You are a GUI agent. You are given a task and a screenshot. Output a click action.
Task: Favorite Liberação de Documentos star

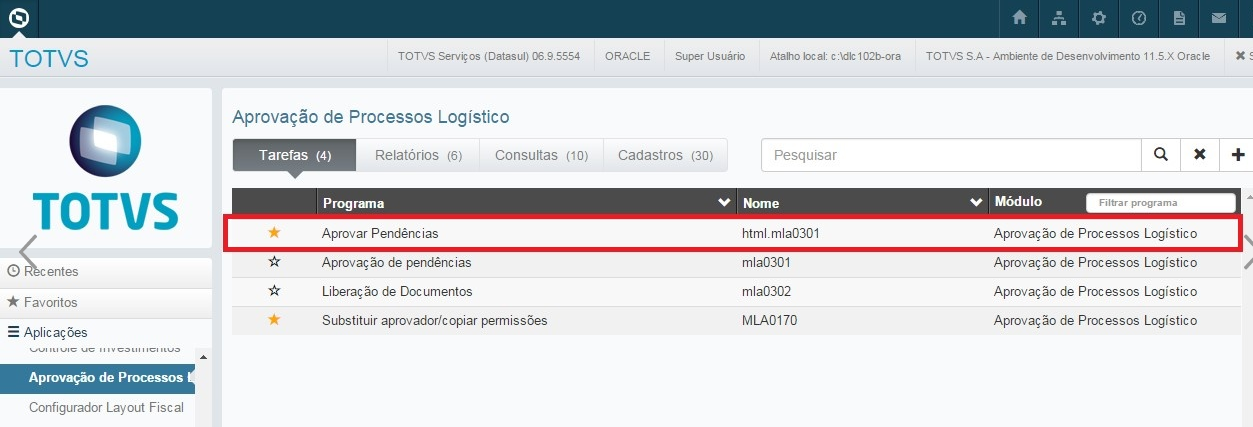pyautogui.click(x=274, y=291)
